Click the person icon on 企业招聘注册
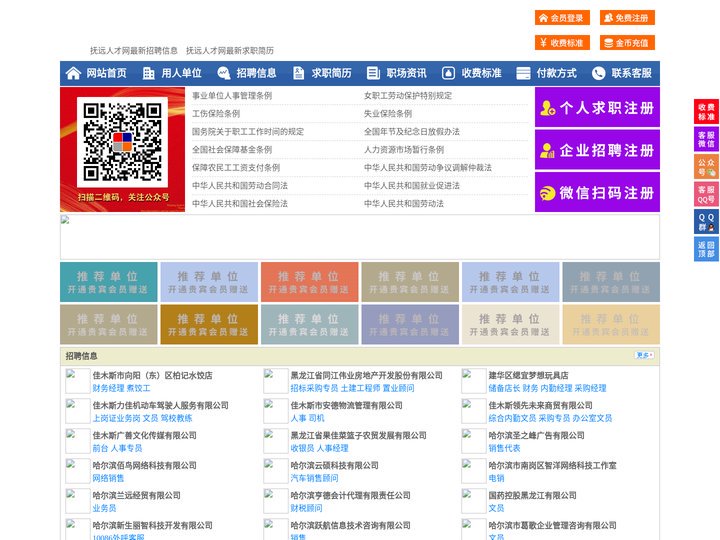 coord(547,150)
